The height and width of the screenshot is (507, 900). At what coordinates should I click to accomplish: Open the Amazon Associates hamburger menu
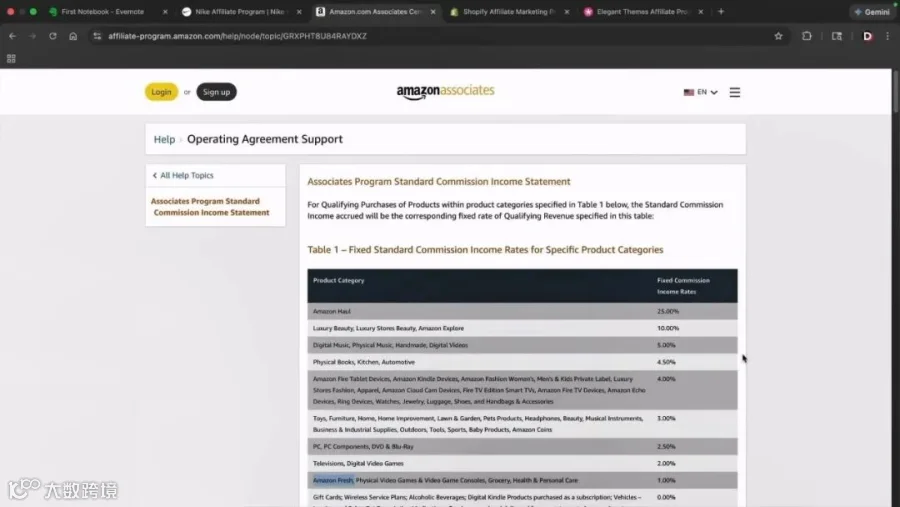pos(735,92)
